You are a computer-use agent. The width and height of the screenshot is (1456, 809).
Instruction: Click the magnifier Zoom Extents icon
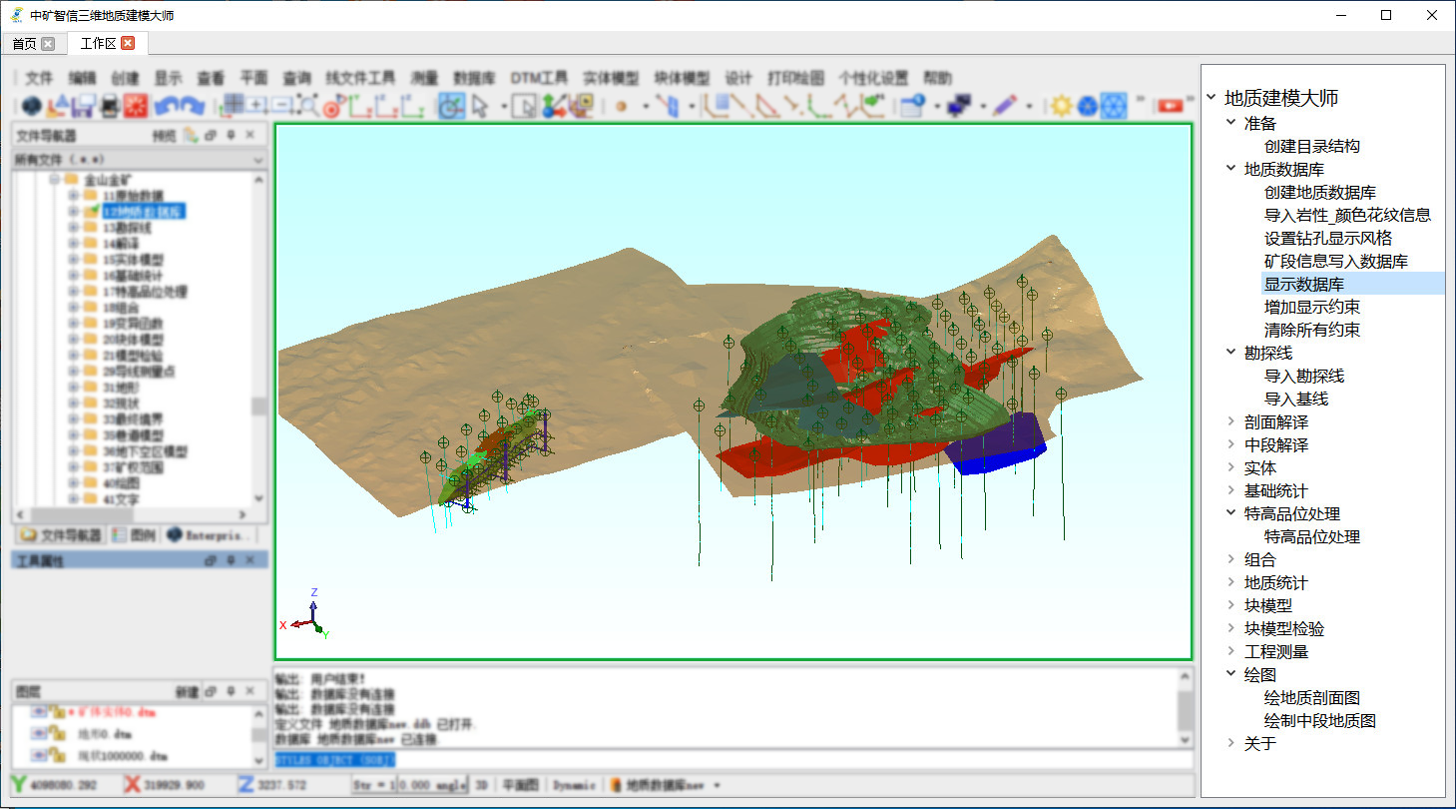point(308,105)
